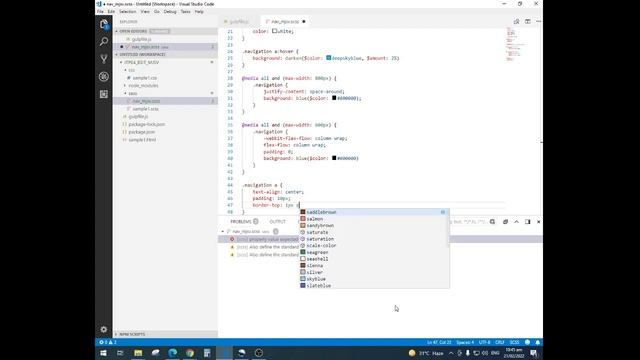Open the File menu
640x360 pixels.
(x=100, y=12)
